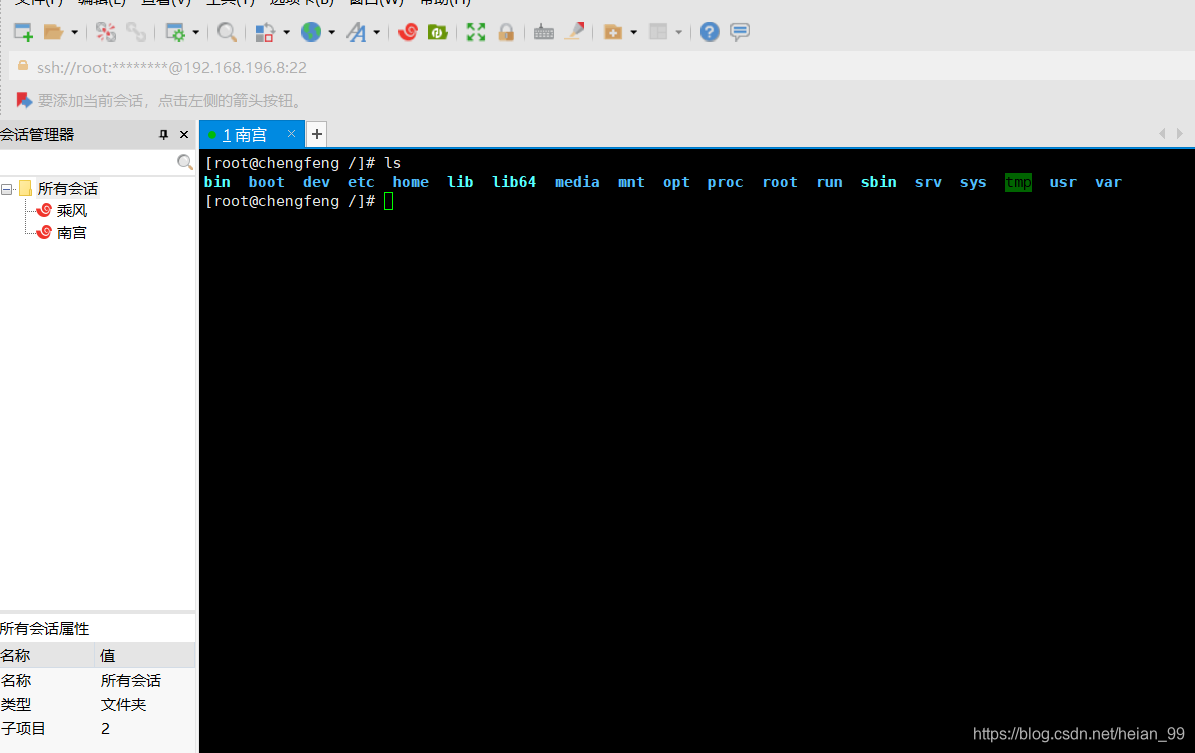Open the globe icon dropdown arrow
Viewport: 1195px width, 753px height.
tap(332, 32)
